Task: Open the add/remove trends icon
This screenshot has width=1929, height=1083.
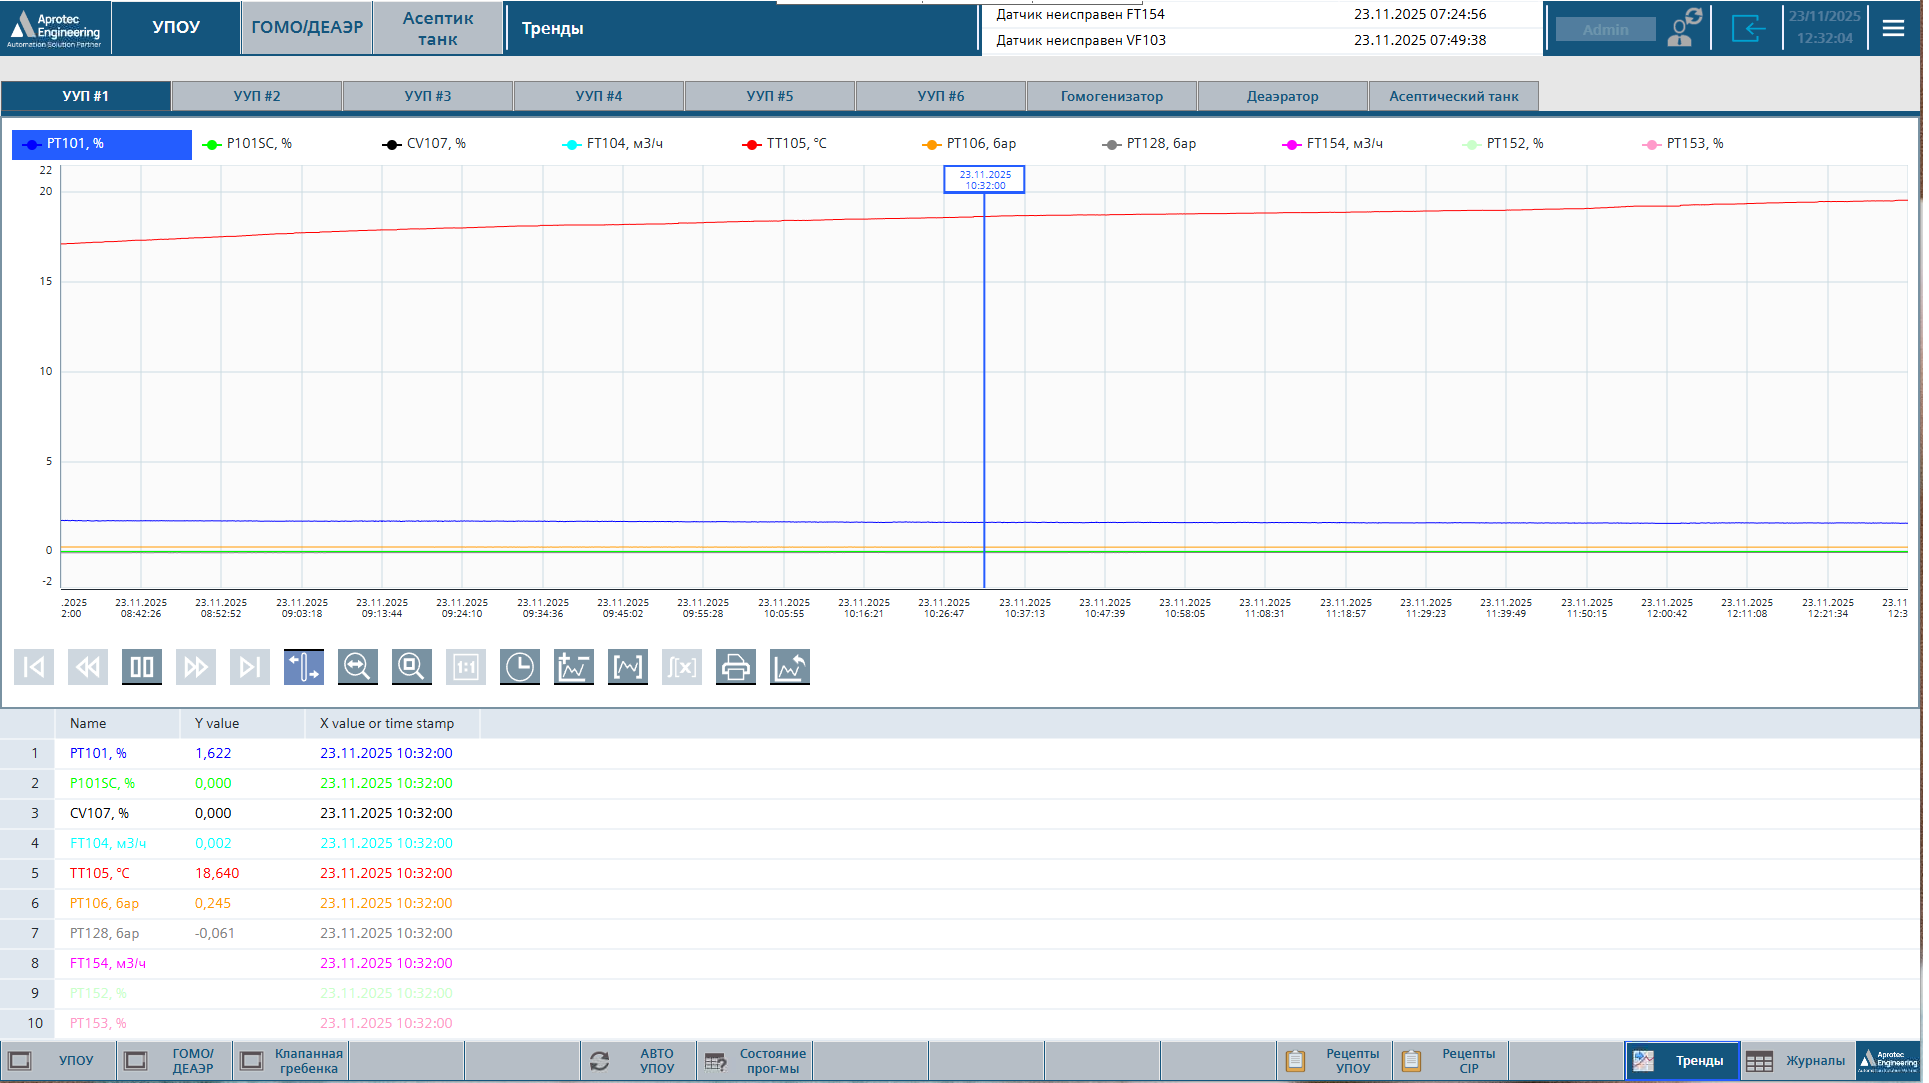Action: click(x=574, y=667)
